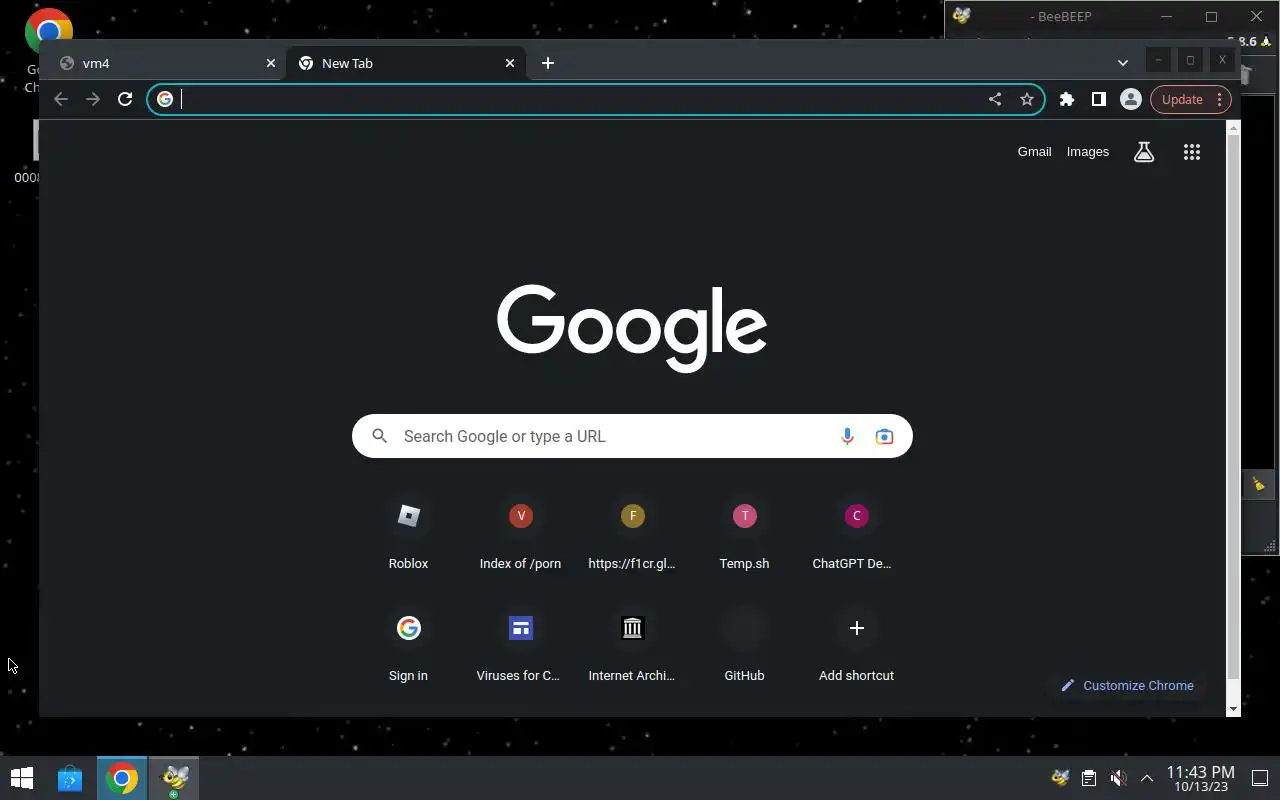1280x800 pixels.
Task: Click the Chrome forward arrow
Action: coord(93,99)
